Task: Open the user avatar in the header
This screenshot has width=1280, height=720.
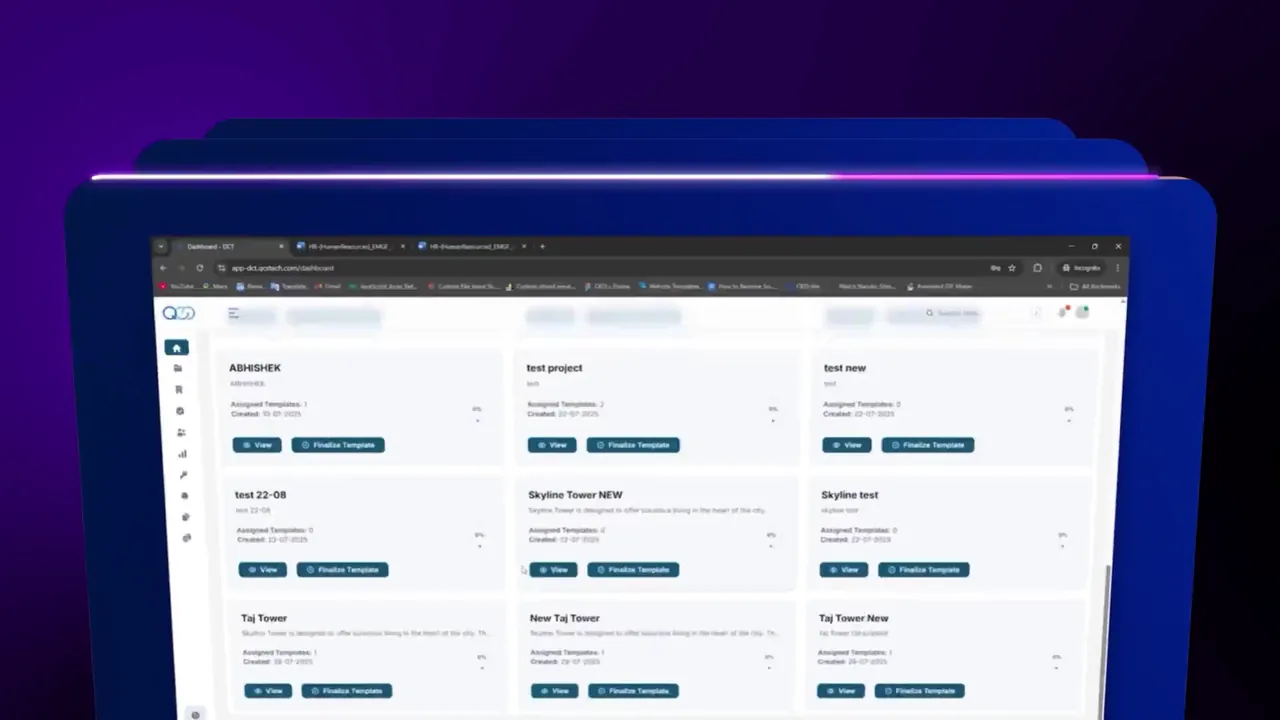Action: click(x=1082, y=312)
